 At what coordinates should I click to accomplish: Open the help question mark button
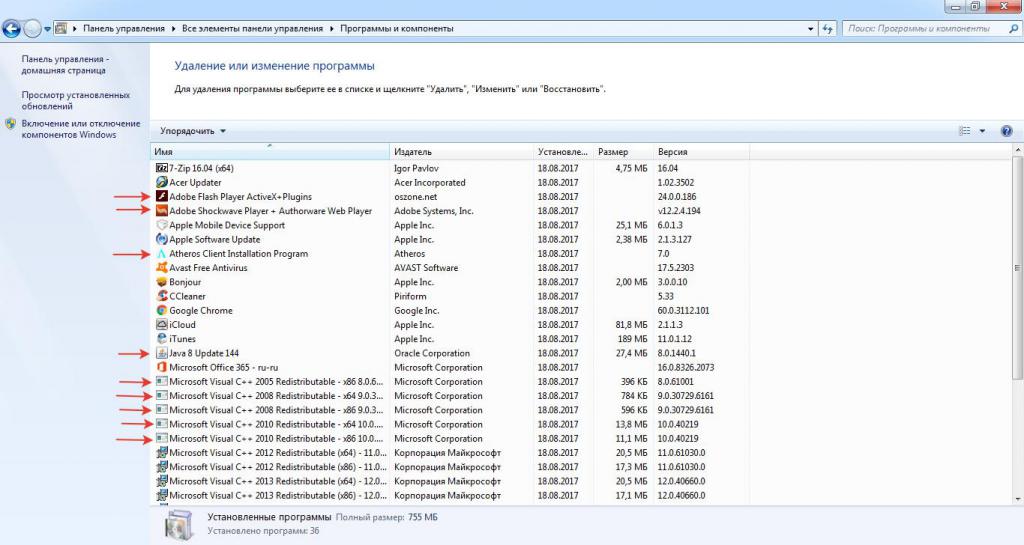(1006, 131)
